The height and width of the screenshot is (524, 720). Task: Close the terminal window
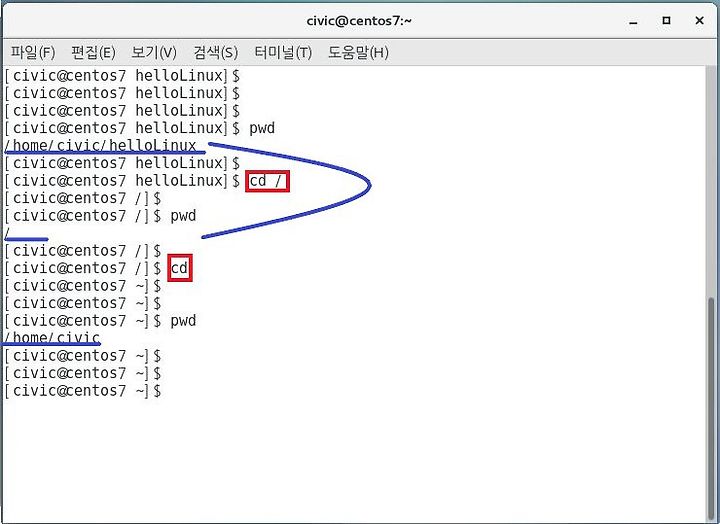[x=699, y=21]
